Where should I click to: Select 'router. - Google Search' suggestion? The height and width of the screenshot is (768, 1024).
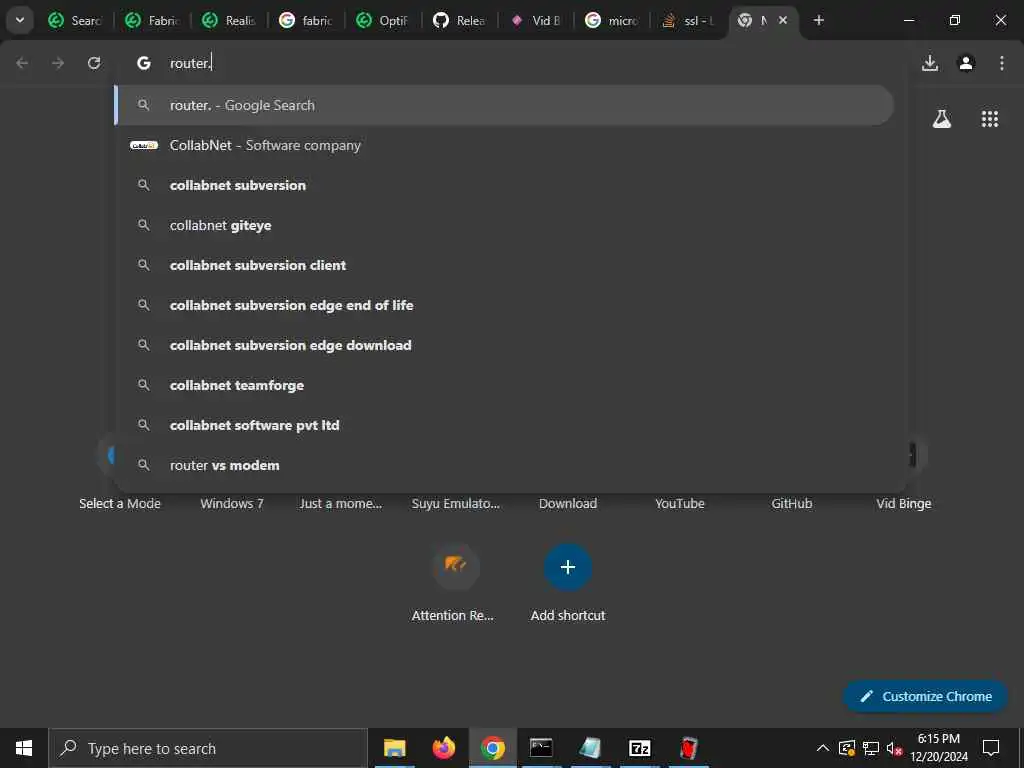point(504,105)
